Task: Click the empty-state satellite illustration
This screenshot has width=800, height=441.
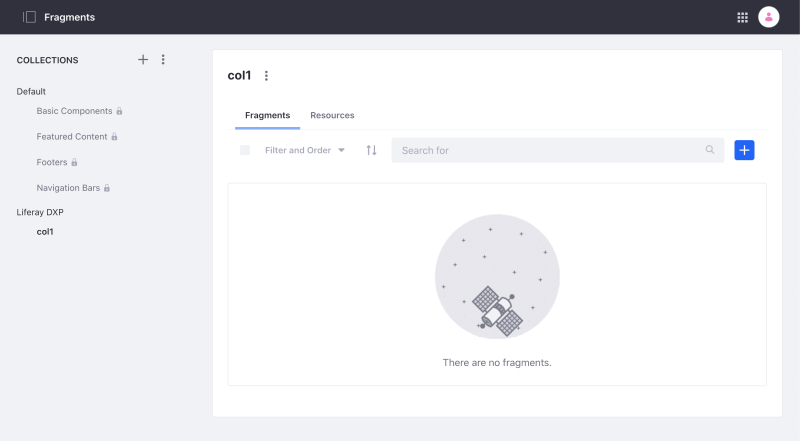Action: [497, 276]
